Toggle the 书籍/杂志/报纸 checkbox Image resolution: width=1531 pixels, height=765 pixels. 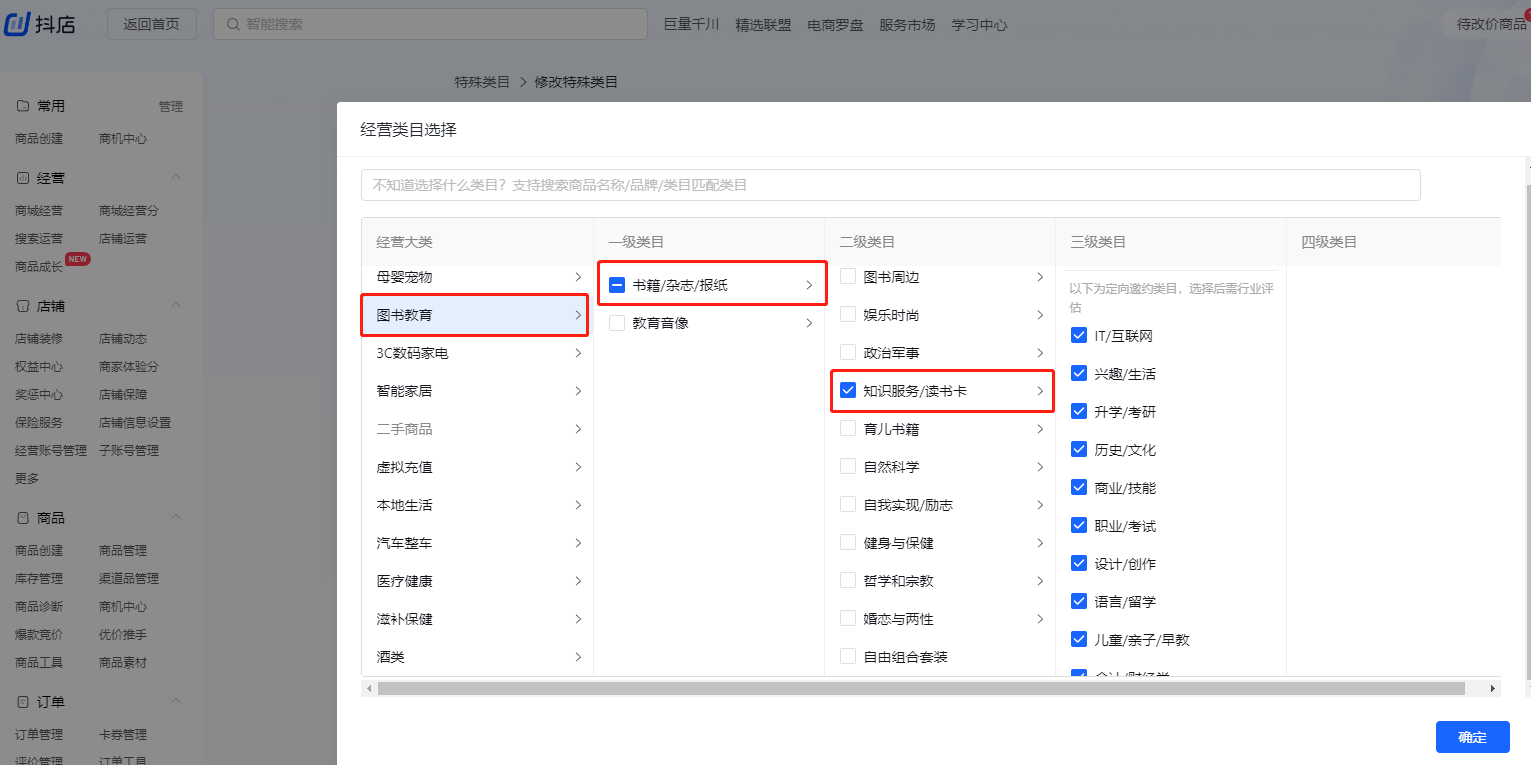617,285
